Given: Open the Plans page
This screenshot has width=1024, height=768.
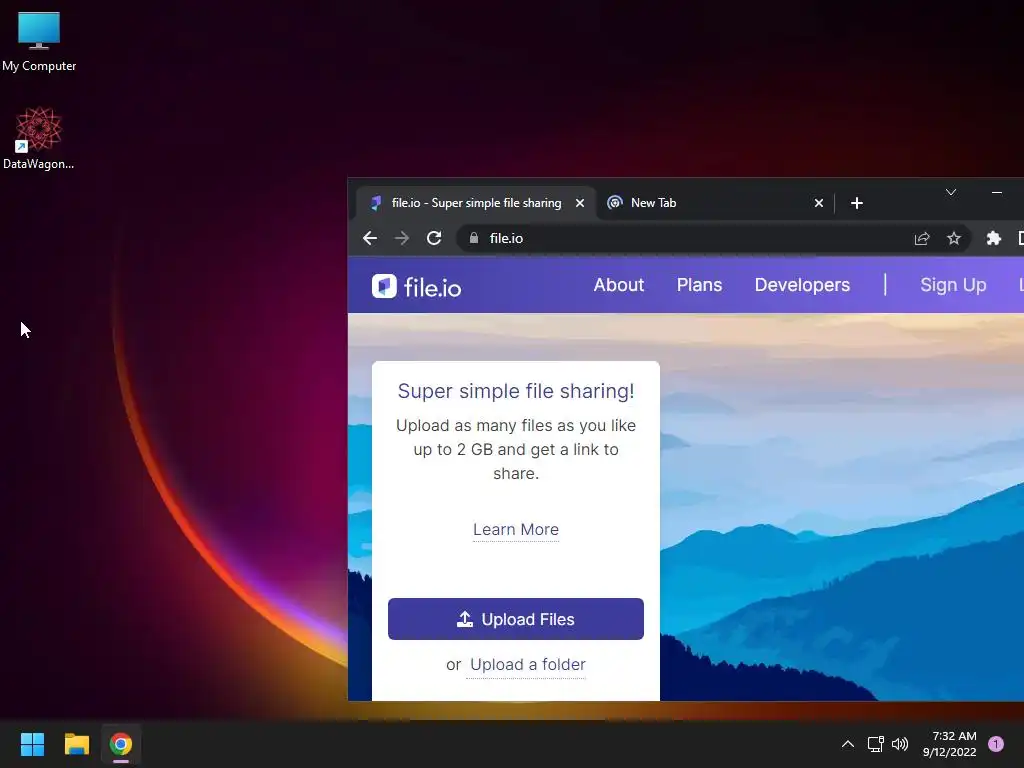Looking at the screenshot, I should tap(699, 285).
